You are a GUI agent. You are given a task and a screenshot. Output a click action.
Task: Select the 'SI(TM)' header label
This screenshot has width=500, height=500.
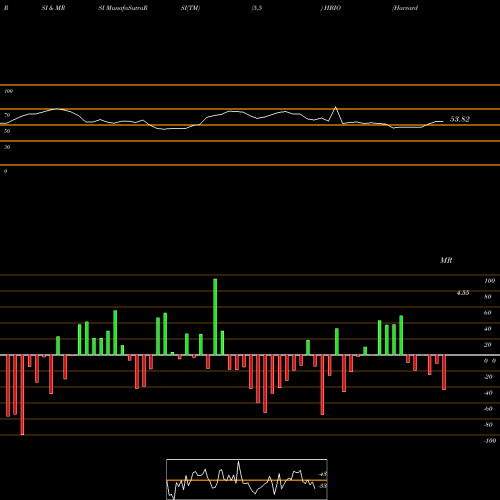[190, 8]
